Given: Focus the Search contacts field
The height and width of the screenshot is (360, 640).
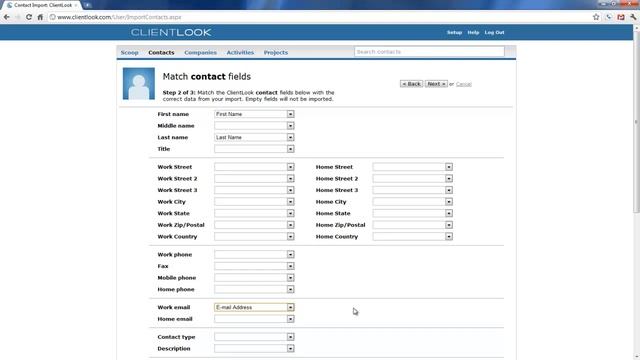Looking at the screenshot, I should coord(429,52).
